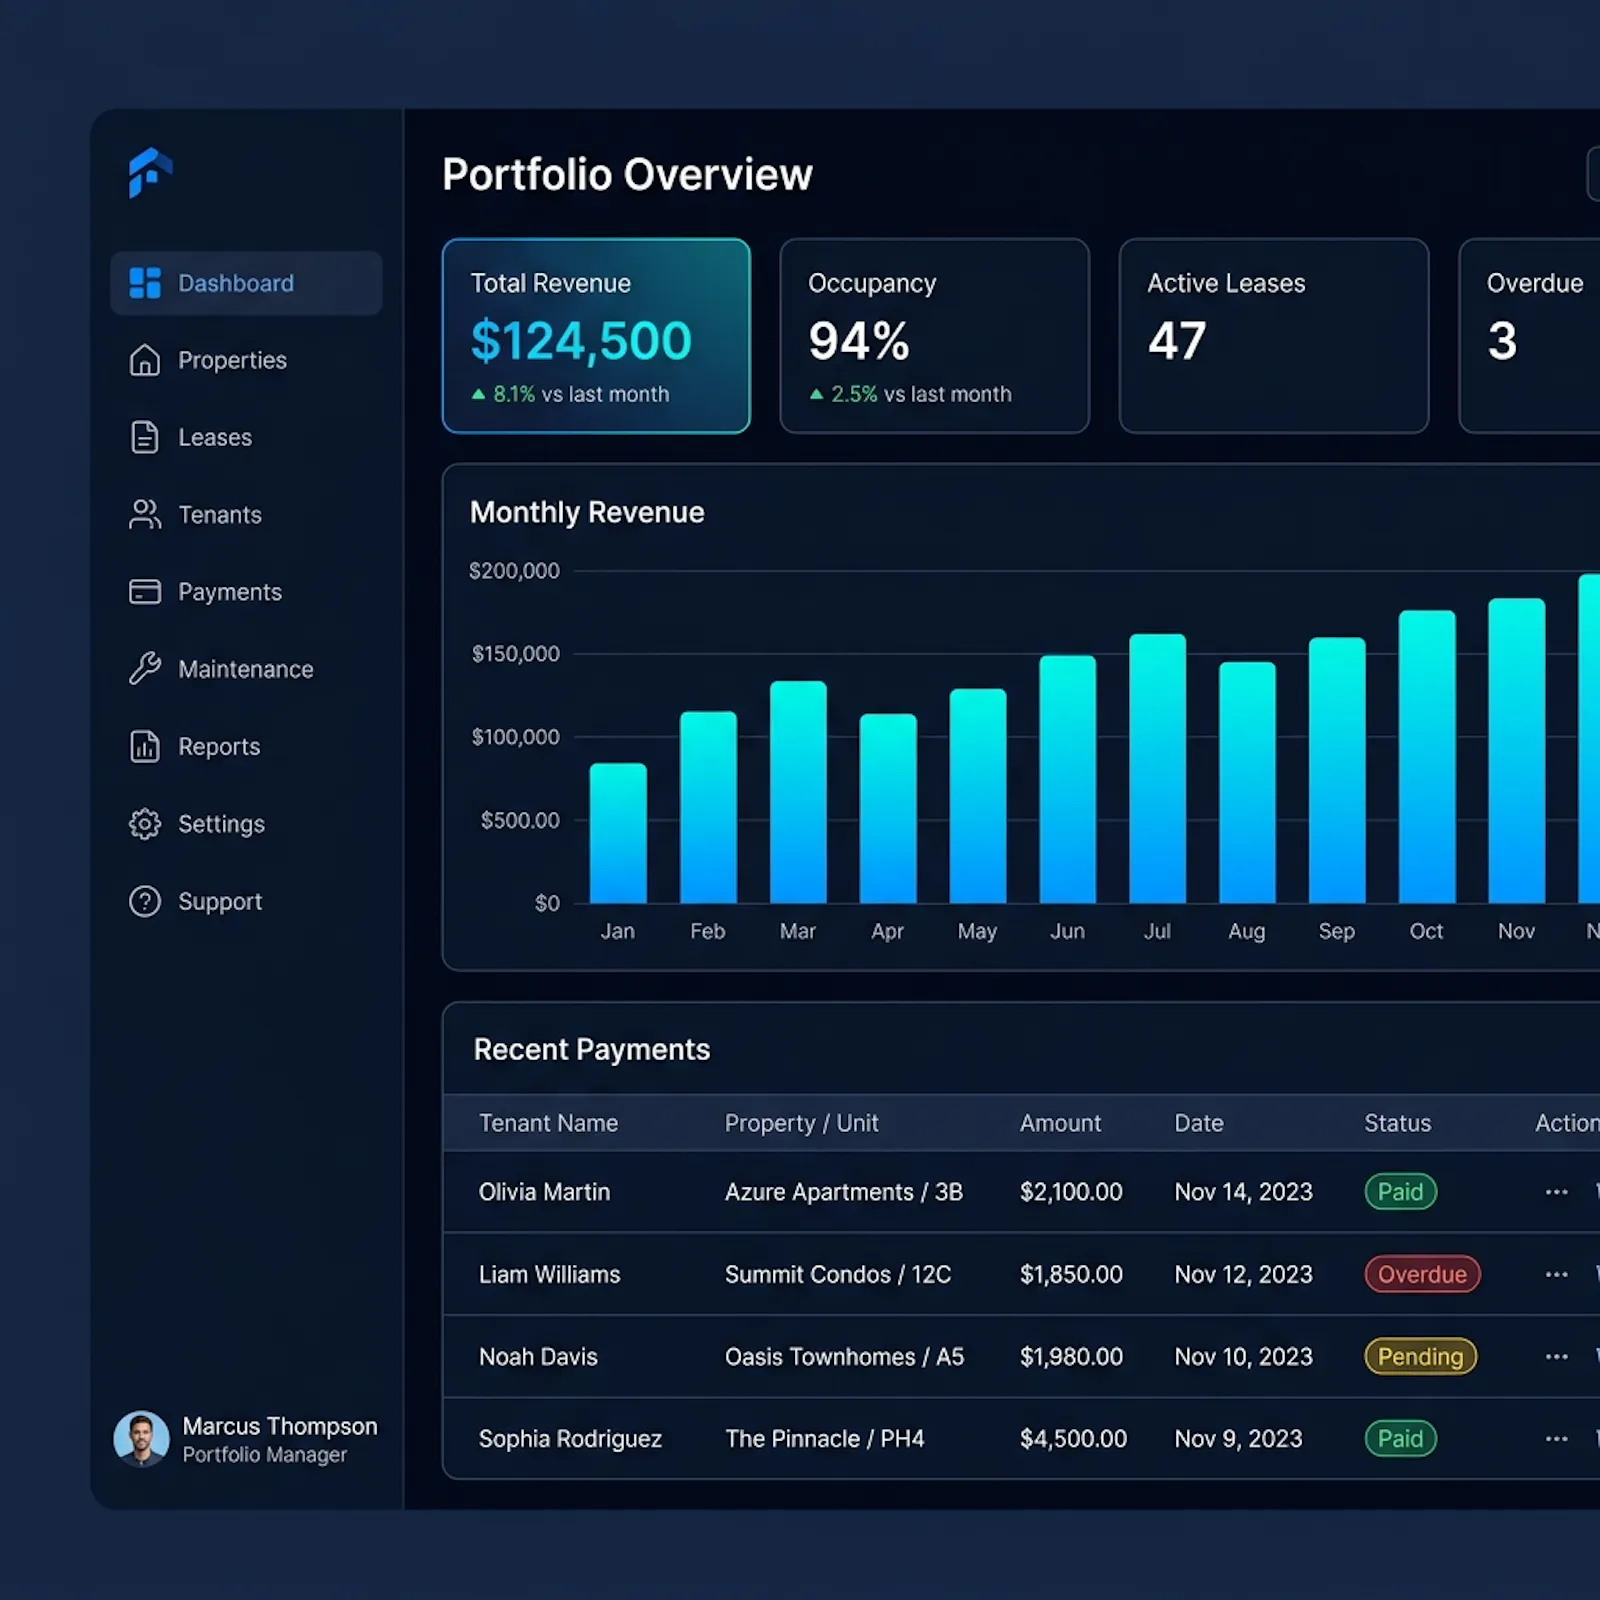This screenshot has height=1600, width=1600.
Task: Click the $4,500.00 amount
Action: tap(1073, 1439)
